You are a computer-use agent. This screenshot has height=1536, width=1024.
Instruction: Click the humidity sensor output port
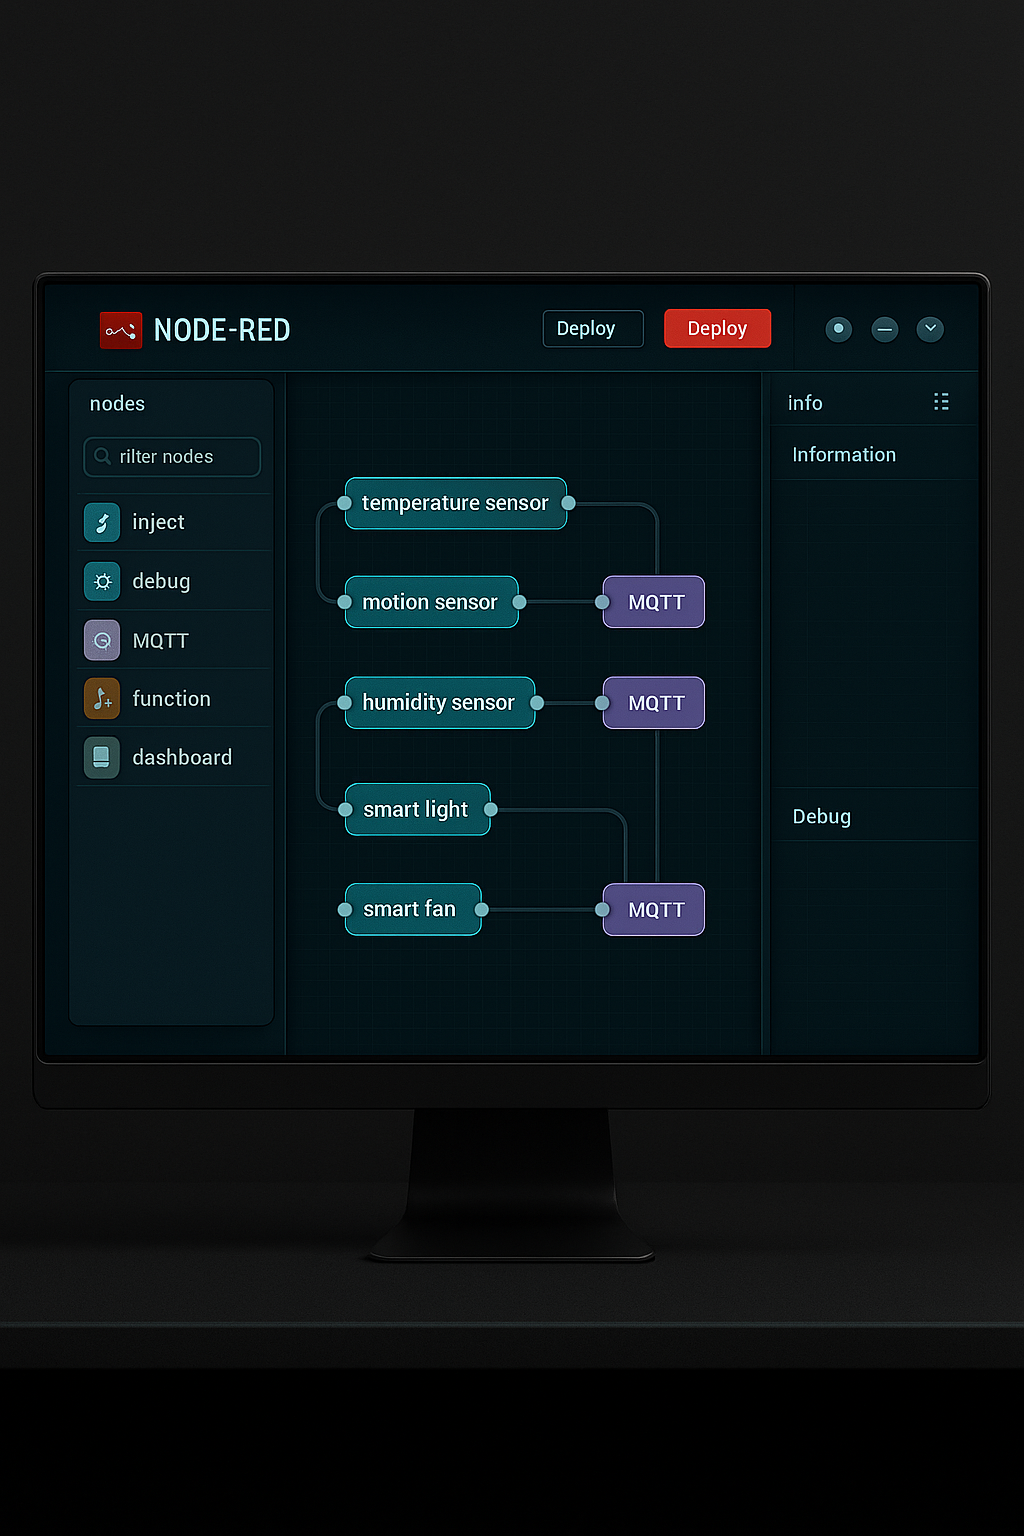[537, 703]
